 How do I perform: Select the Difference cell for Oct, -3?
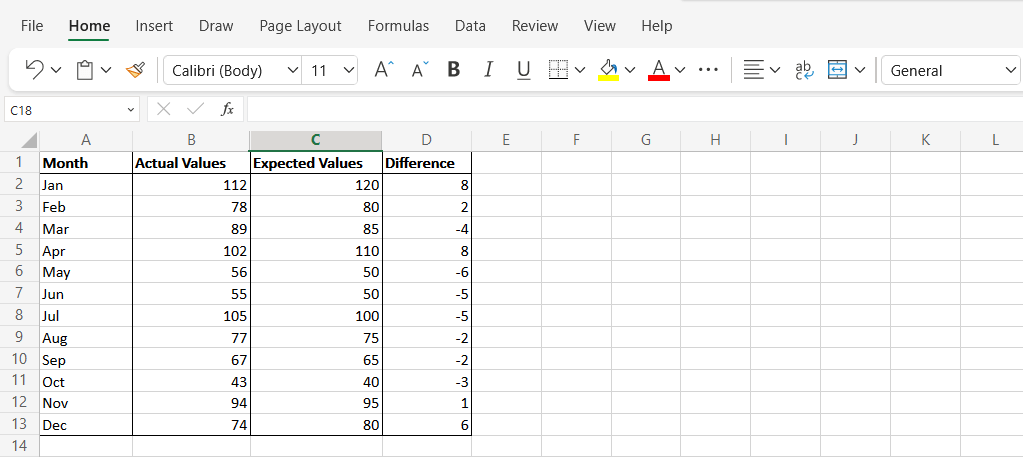427,381
